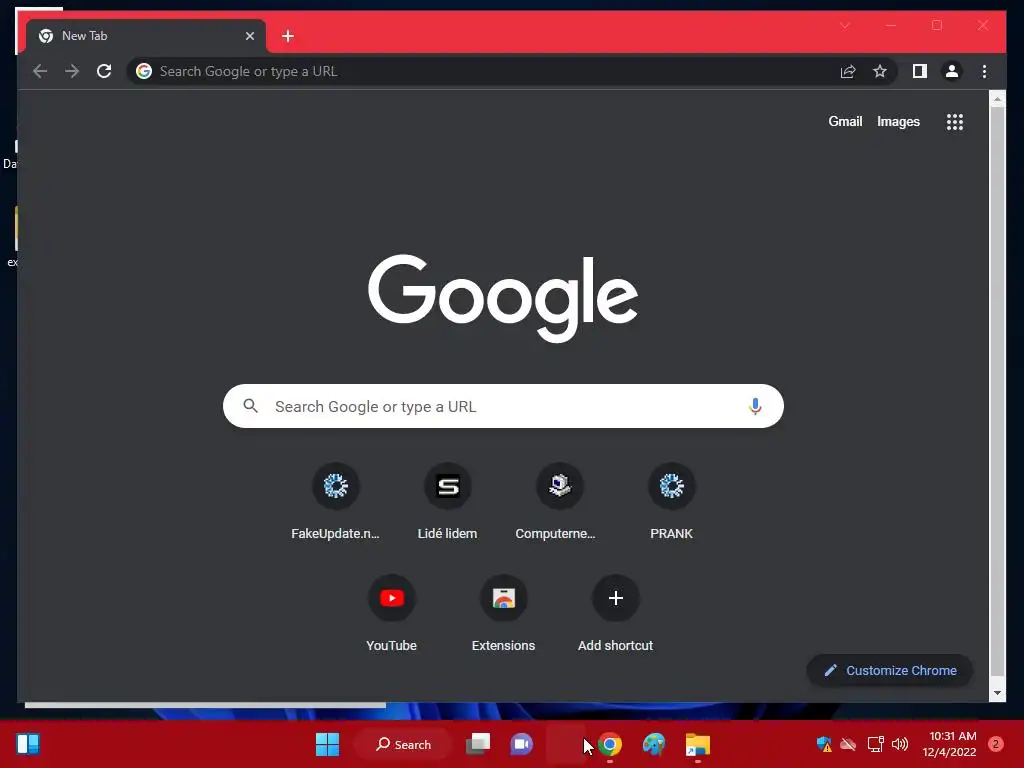1024x768 pixels.
Task: Click Add shortcut button
Action: [x=615, y=614]
